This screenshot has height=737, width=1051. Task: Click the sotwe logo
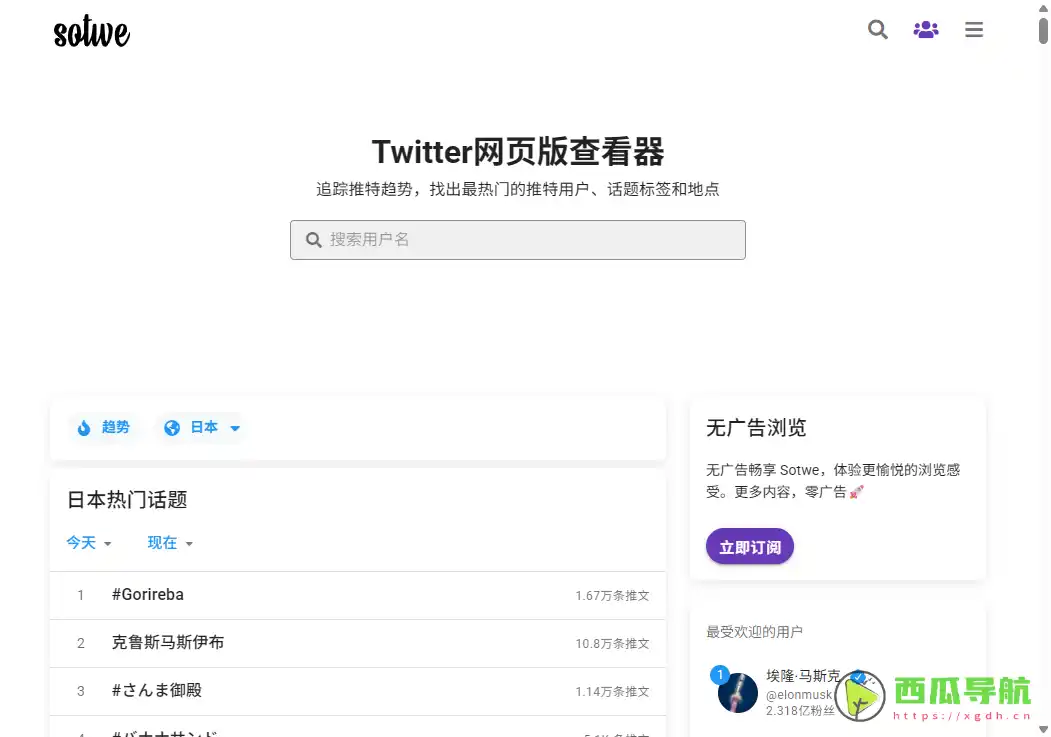point(91,31)
